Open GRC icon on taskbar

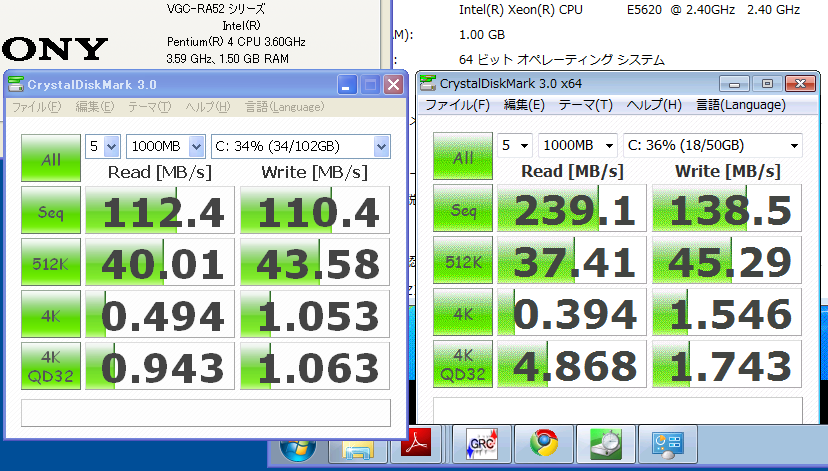pos(482,444)
